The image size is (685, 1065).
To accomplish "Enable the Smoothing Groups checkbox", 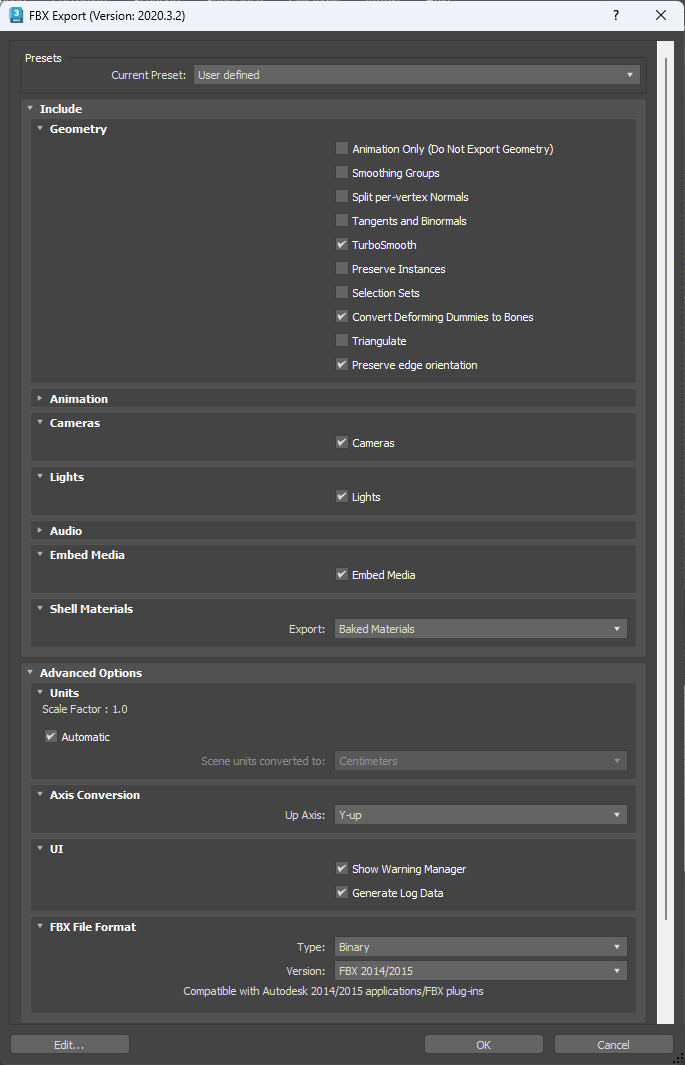I will pos(342,173).
